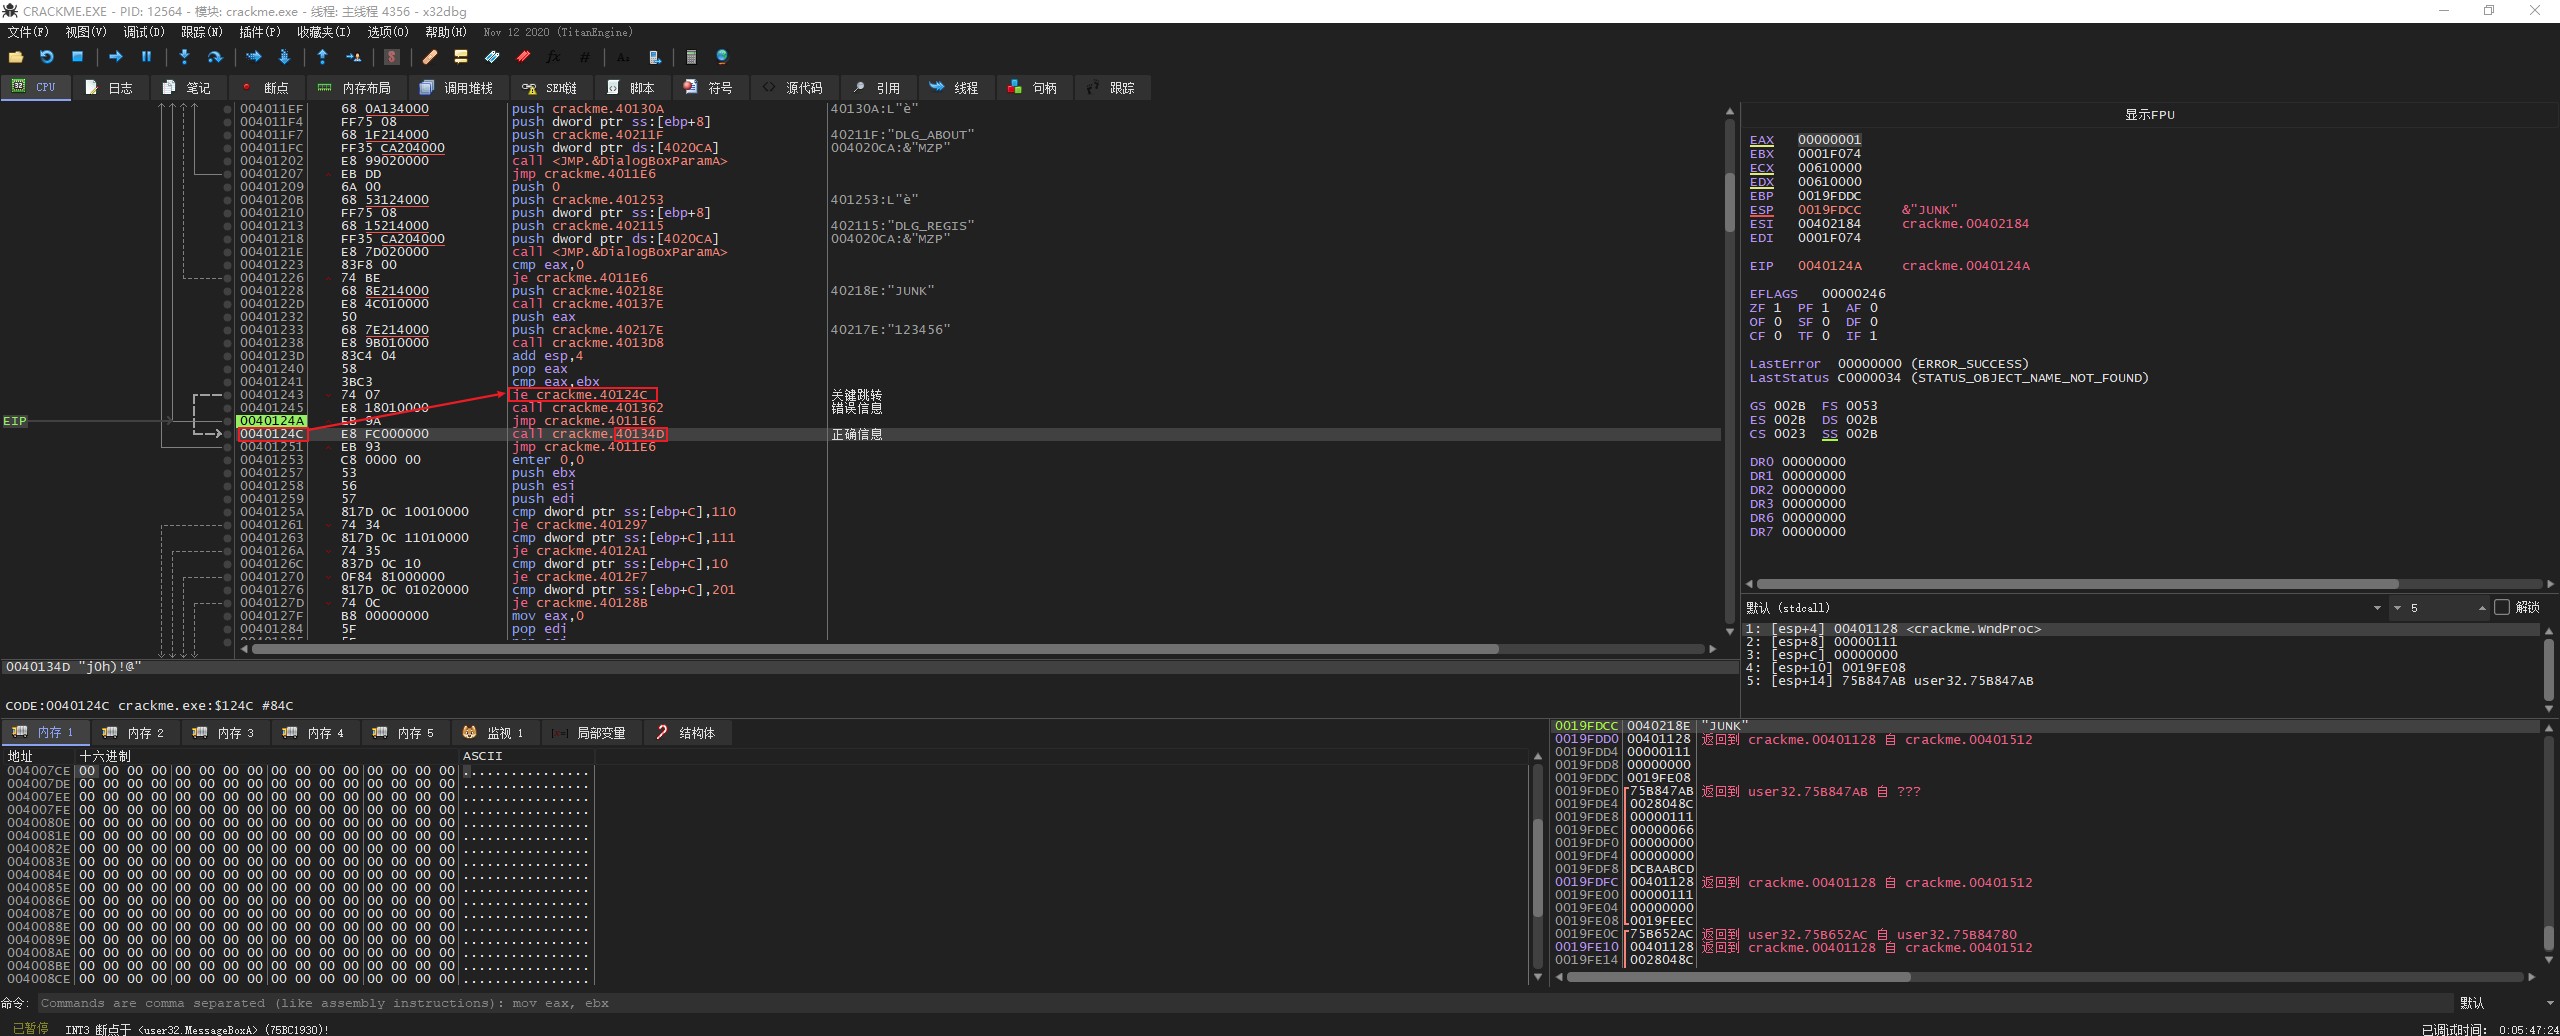This screenshot has width=2560, height=1036.
Task: Click the 显示FPU button
Action: tap(2149, 115)
